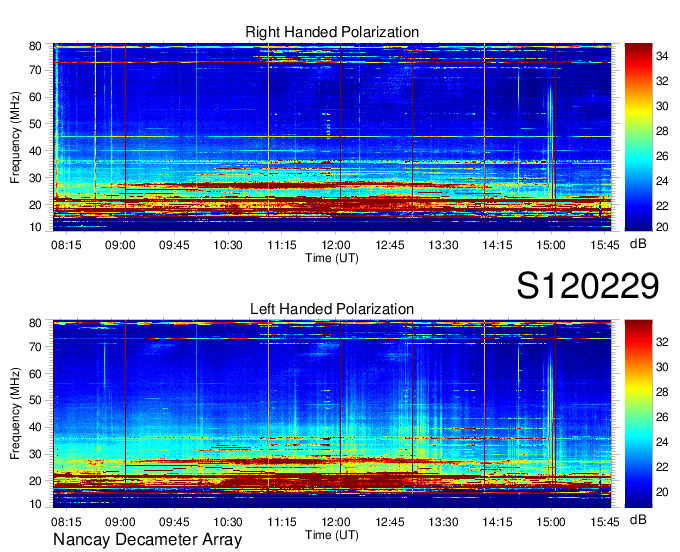The image size is (680, 552).
Task: Click the 15:45 tick under Left Handed plot
Action: click(x=605, y=522)
